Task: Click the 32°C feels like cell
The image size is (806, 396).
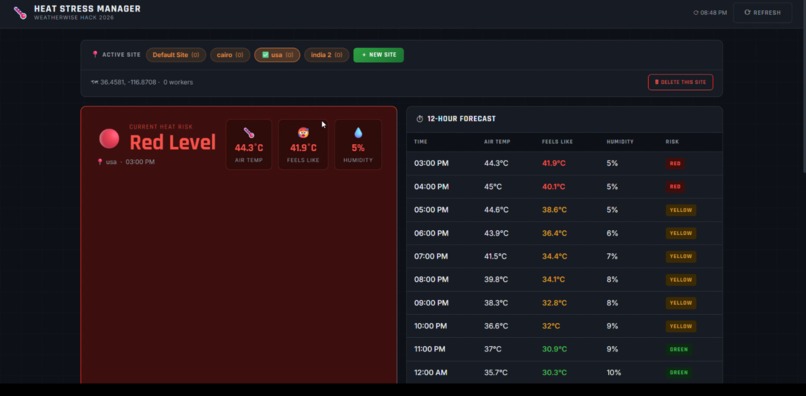Action: click(551, 326)
